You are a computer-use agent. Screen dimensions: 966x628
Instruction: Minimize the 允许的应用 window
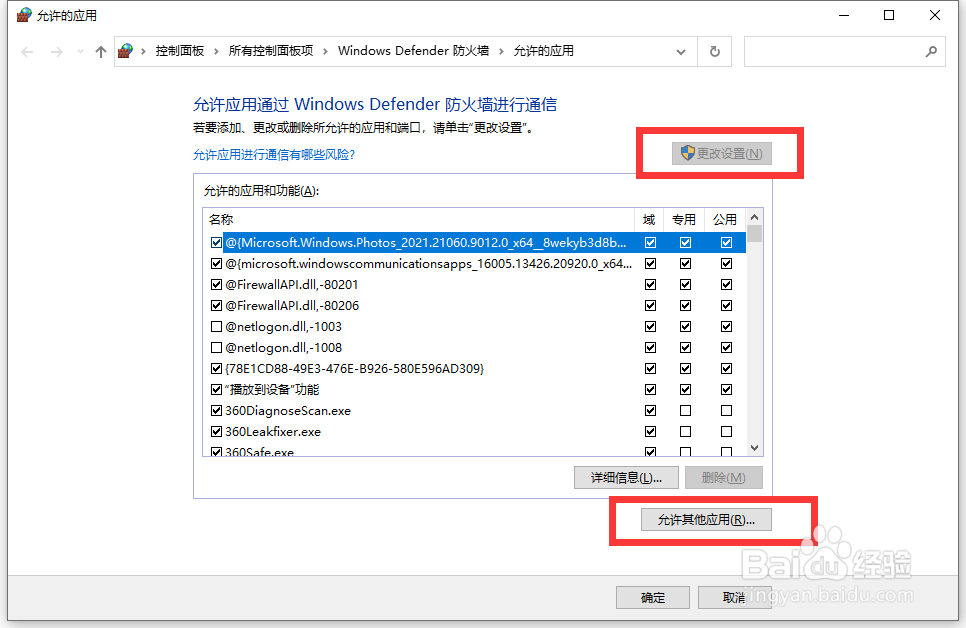(x=844, y=15)
